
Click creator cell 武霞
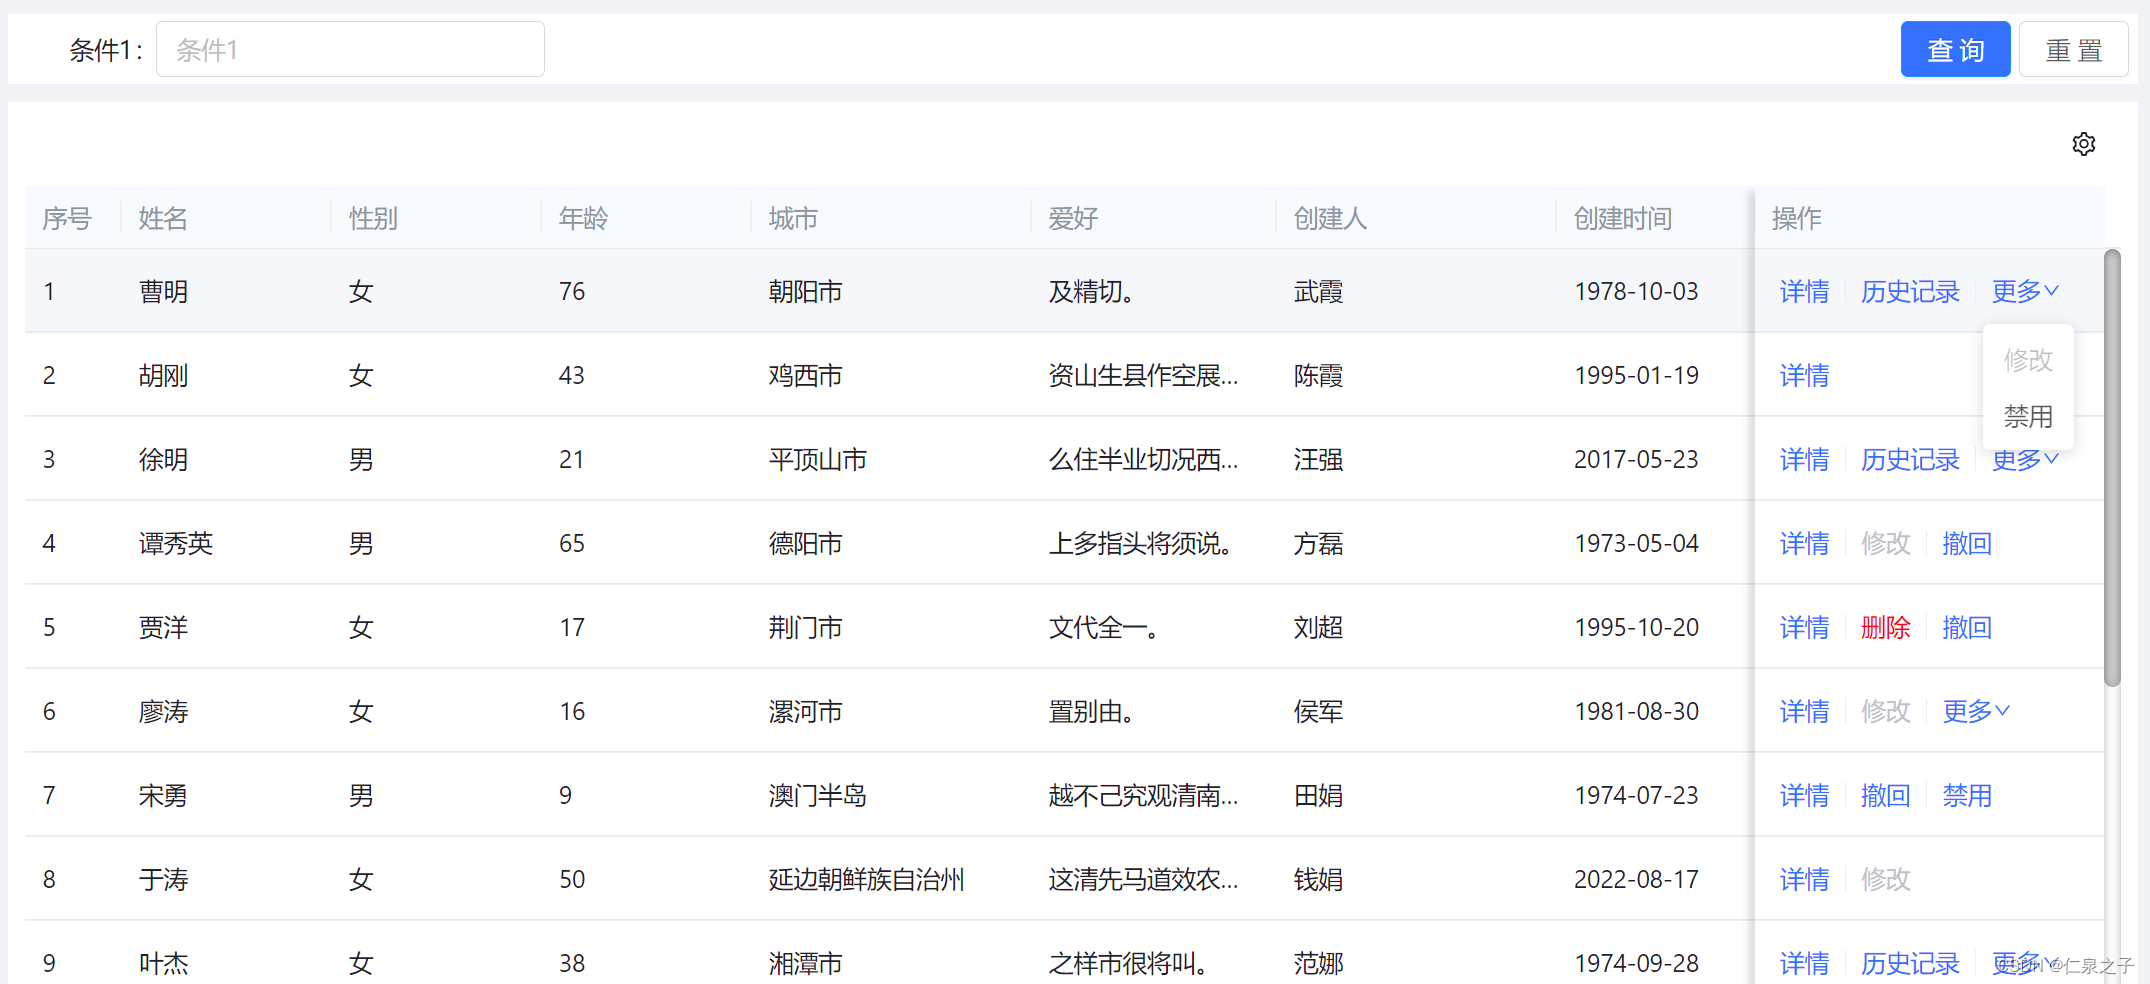click(x=1318, y=291)
